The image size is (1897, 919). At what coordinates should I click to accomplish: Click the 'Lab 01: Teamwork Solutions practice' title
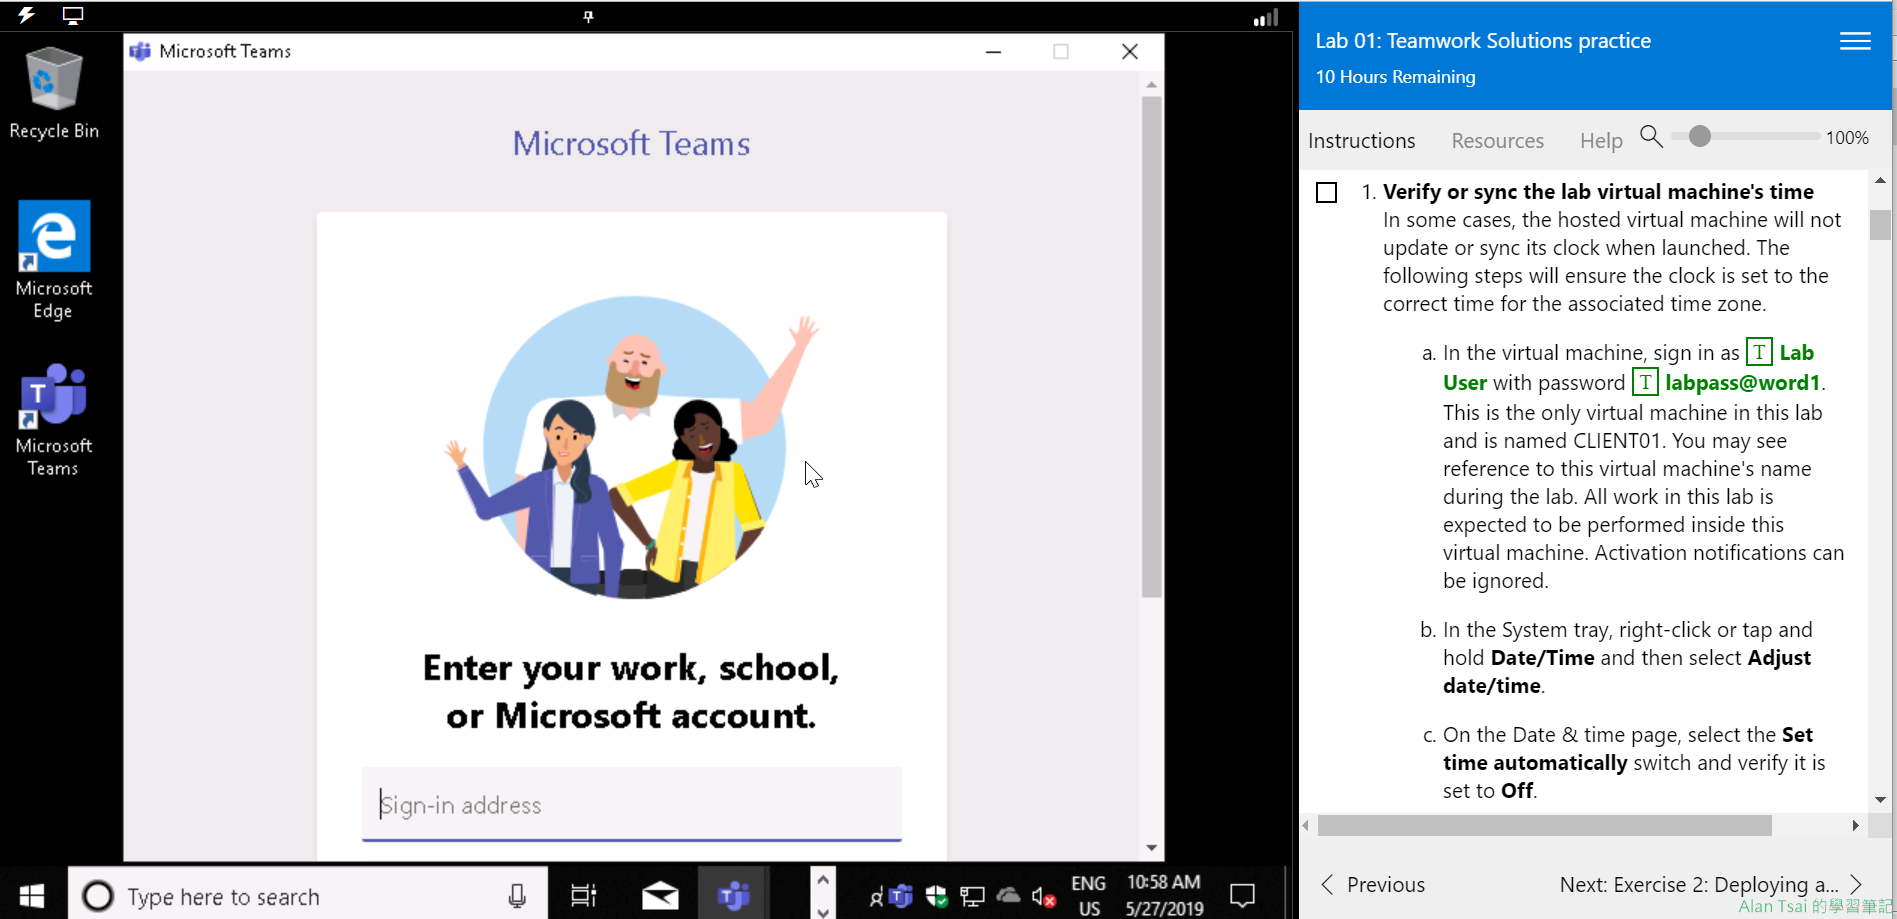click(1482, 41)
